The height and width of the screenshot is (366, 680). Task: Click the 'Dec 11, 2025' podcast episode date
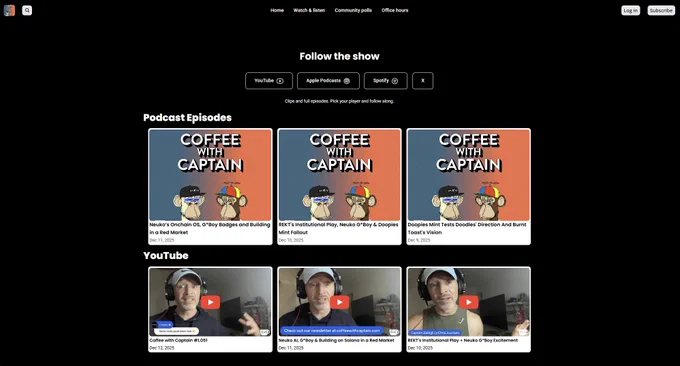162,240
